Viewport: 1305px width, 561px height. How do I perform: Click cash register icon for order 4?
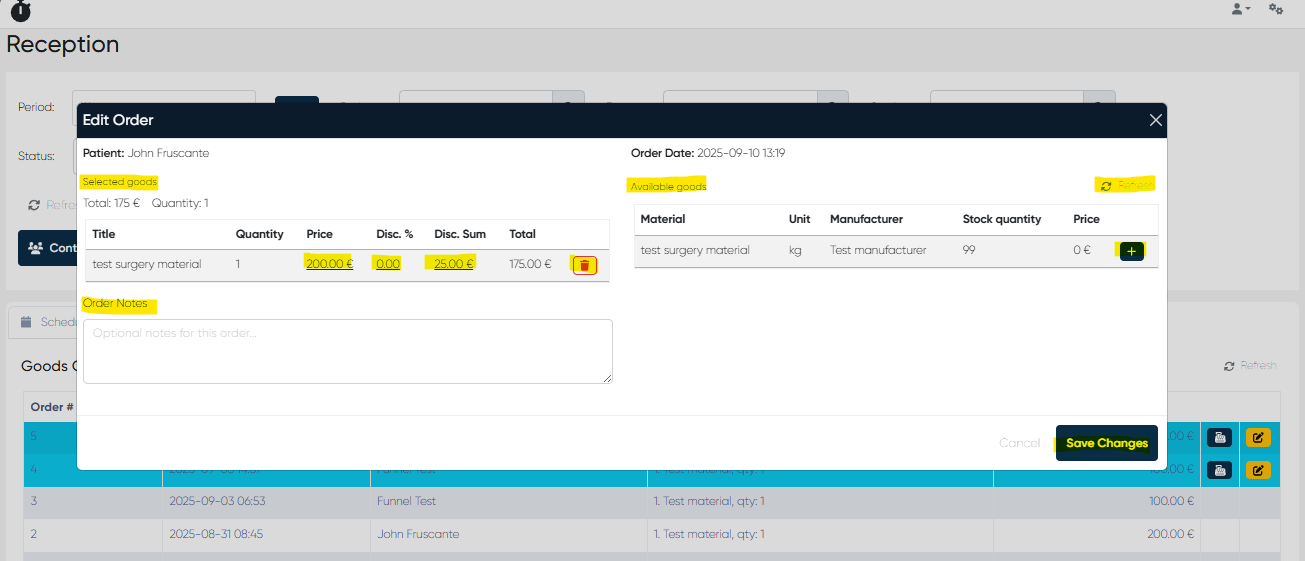click(1219, 470)
